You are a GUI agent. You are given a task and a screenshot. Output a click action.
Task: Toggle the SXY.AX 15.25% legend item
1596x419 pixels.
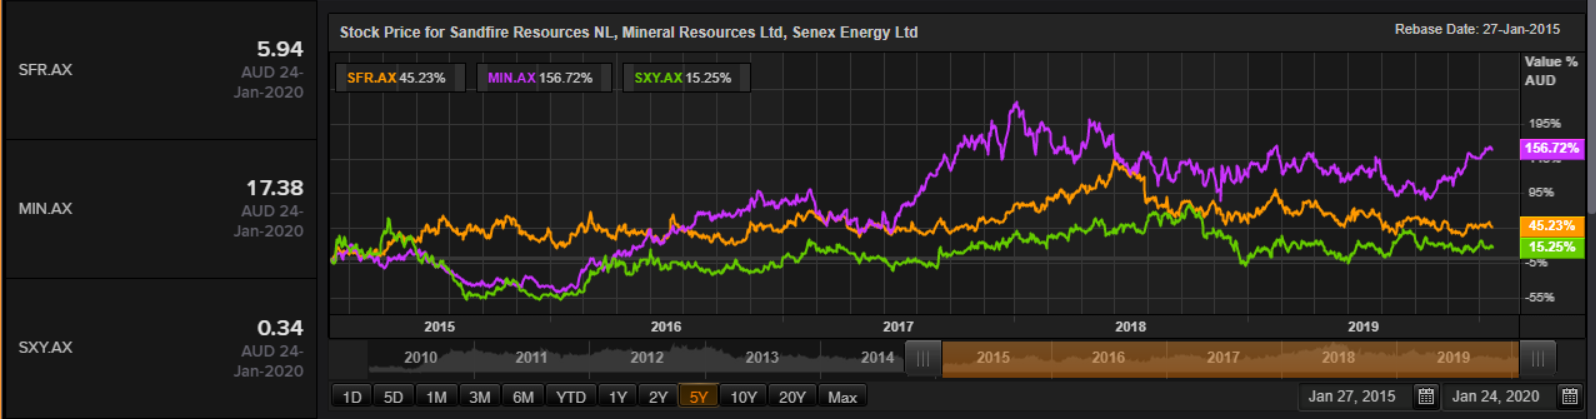click(x=686, y=77)
